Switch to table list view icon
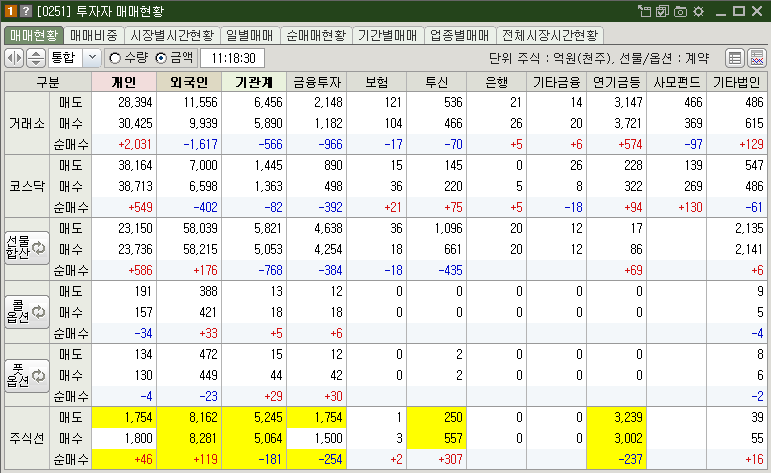 coord(735,58)
